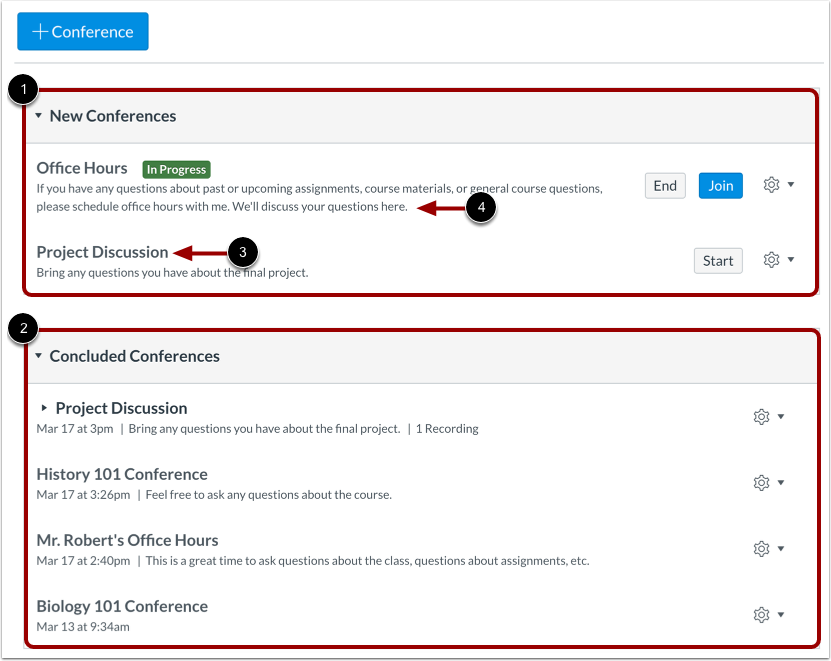The height and width of the screenshot is (661, 831).
Task: Open settings gear for new Project Discussion
Action: tap(770, 260)
